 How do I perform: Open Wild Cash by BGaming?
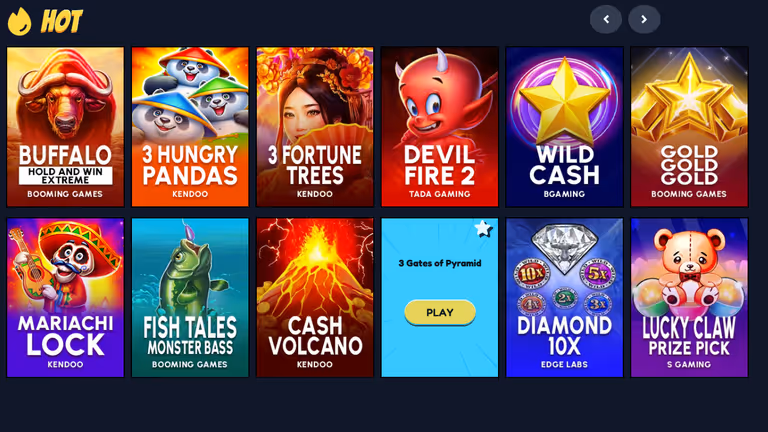[564, 127]
